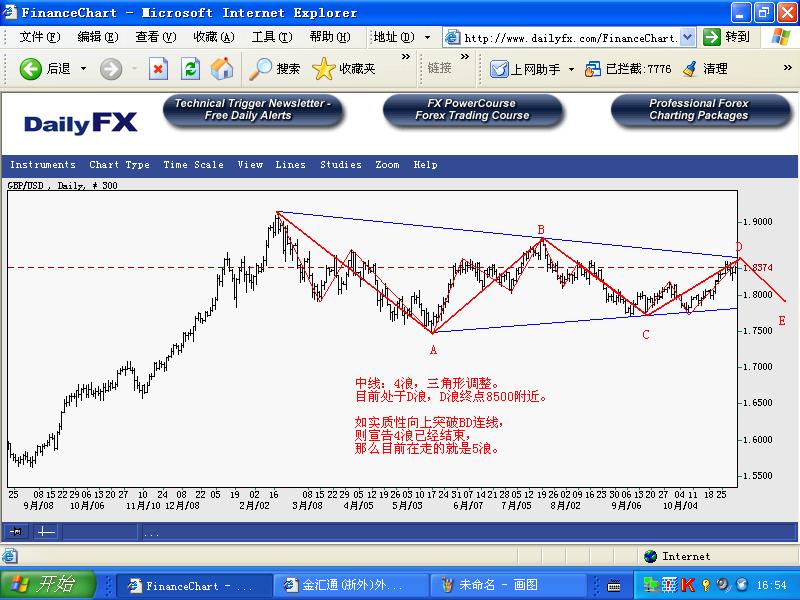The height and width of the screenshot is (600, 800).
Task: Click the Internet zone status indicator
Action: (677, 556)
